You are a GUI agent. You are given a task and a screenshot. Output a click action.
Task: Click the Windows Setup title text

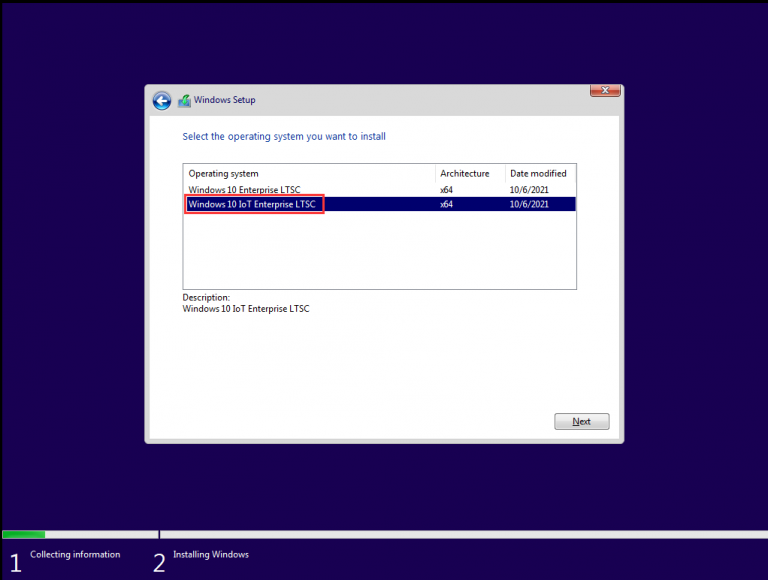click(224, 100)
